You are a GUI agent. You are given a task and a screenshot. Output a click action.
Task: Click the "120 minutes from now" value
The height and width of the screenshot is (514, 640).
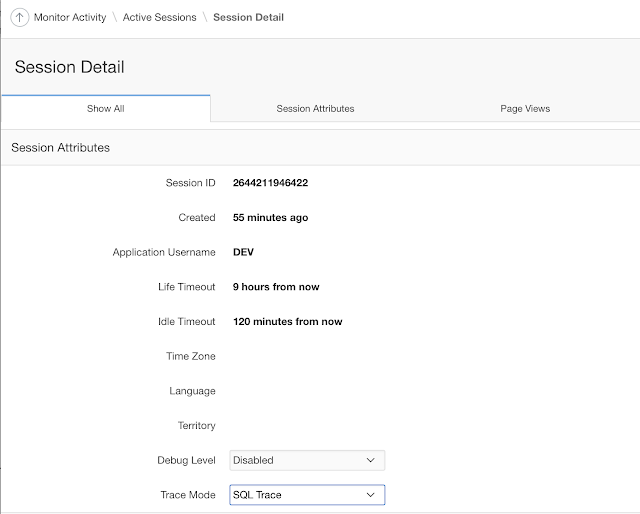click(x=287, y=322)
